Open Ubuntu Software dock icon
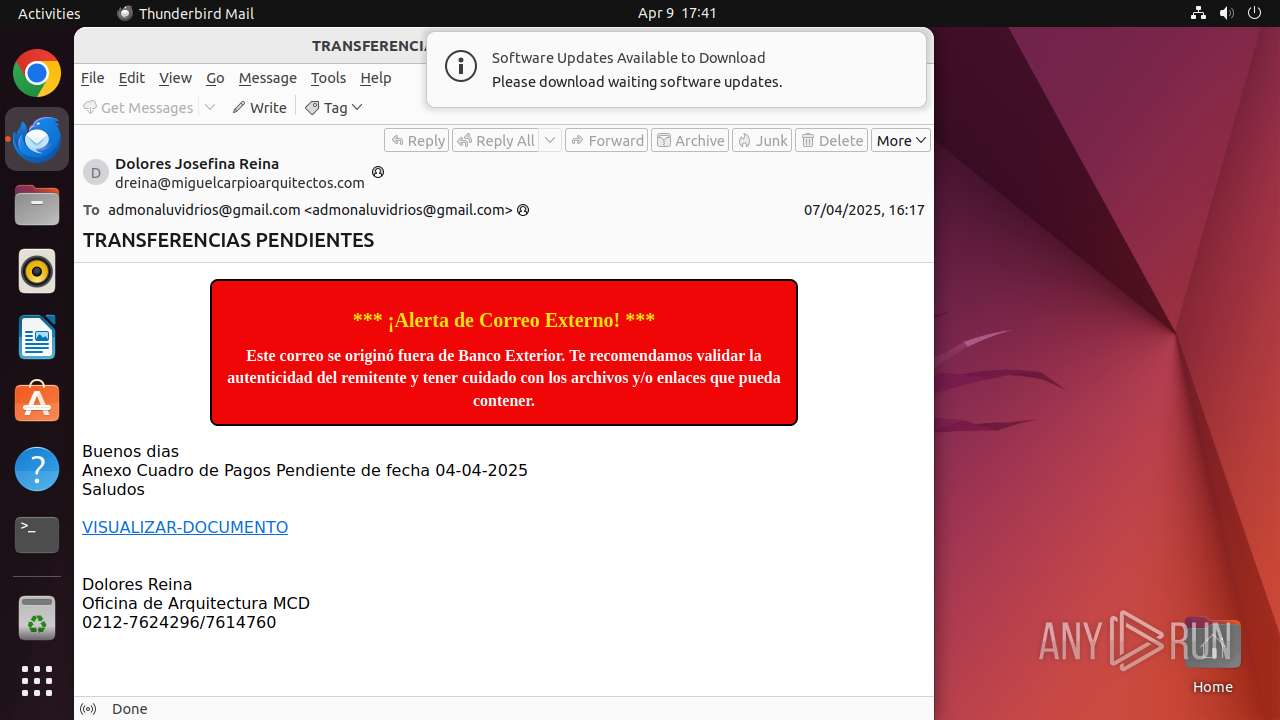This screenshot has height=720, width=1280. point(37,403)
